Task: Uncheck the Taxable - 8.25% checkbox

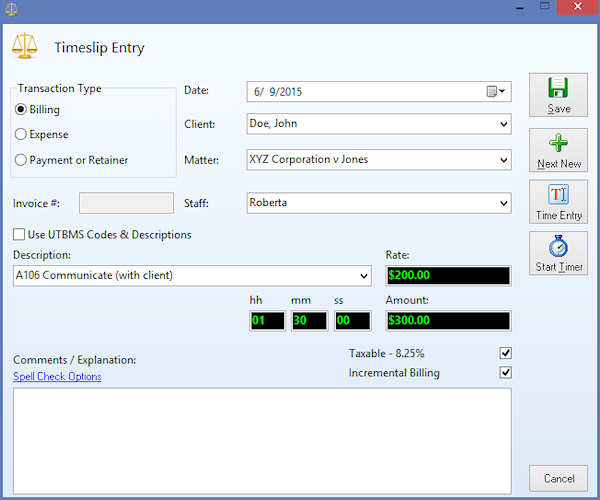Action: coord(505,353)
